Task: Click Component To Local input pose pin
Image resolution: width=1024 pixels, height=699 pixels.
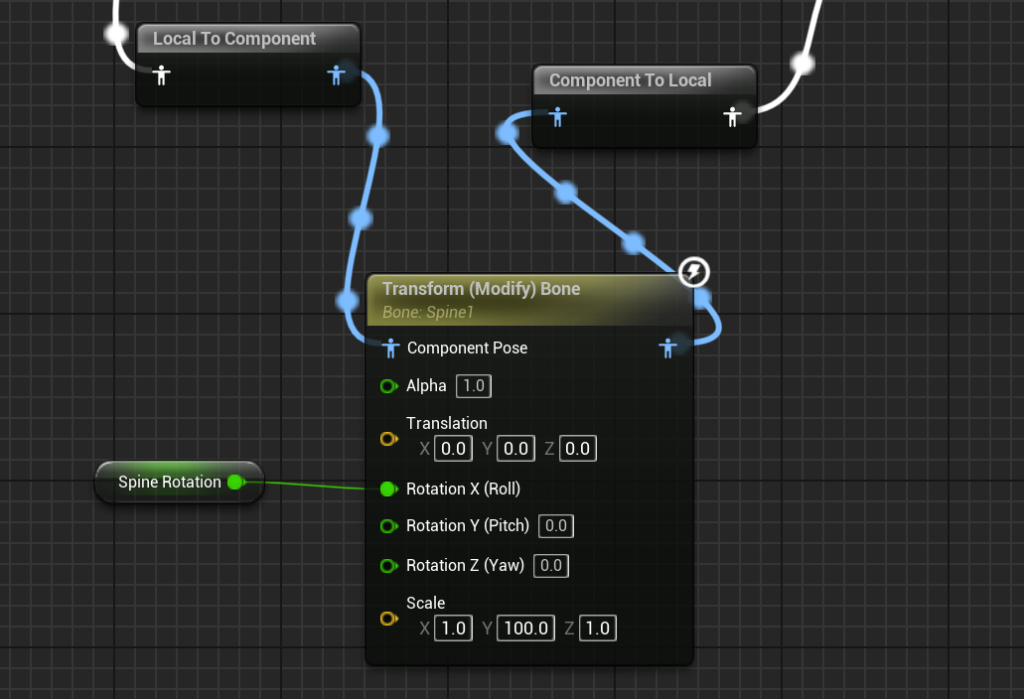Action: click(558, 117)
